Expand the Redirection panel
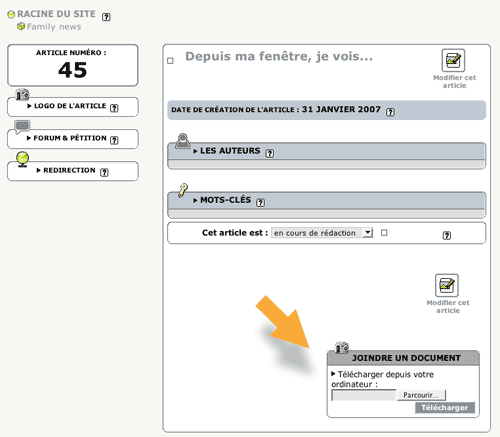The width and height of the screenshot is (500, 437). pos(66,170)
